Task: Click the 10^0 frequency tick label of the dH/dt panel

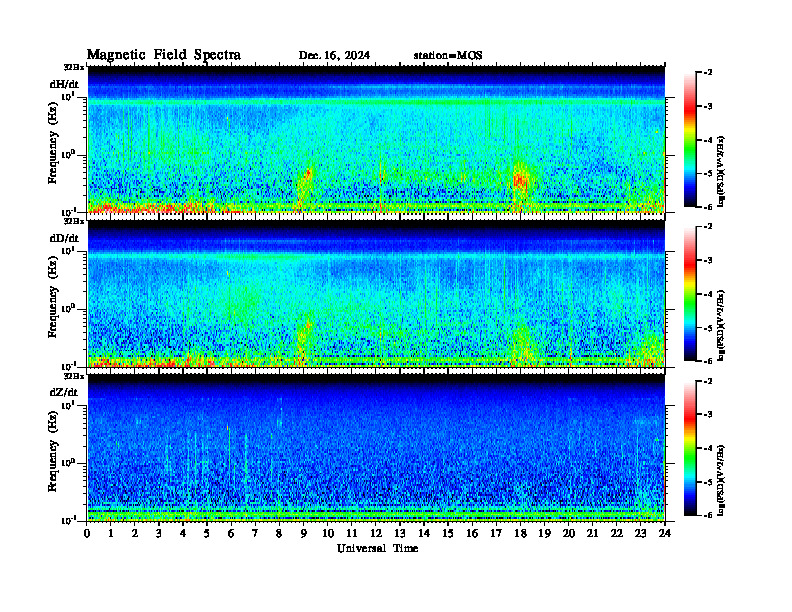Action: (x=68, y=154)
